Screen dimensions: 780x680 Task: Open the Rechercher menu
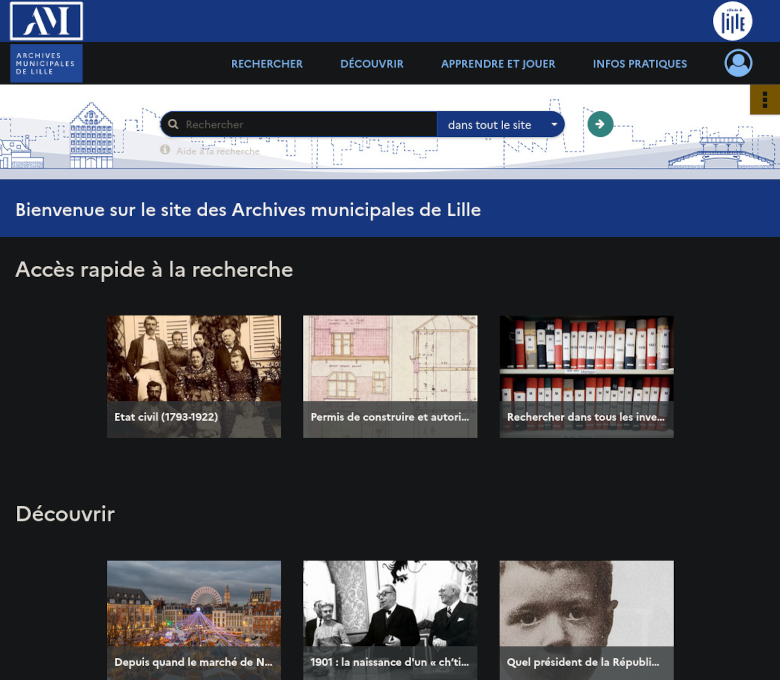click(267, 64)
